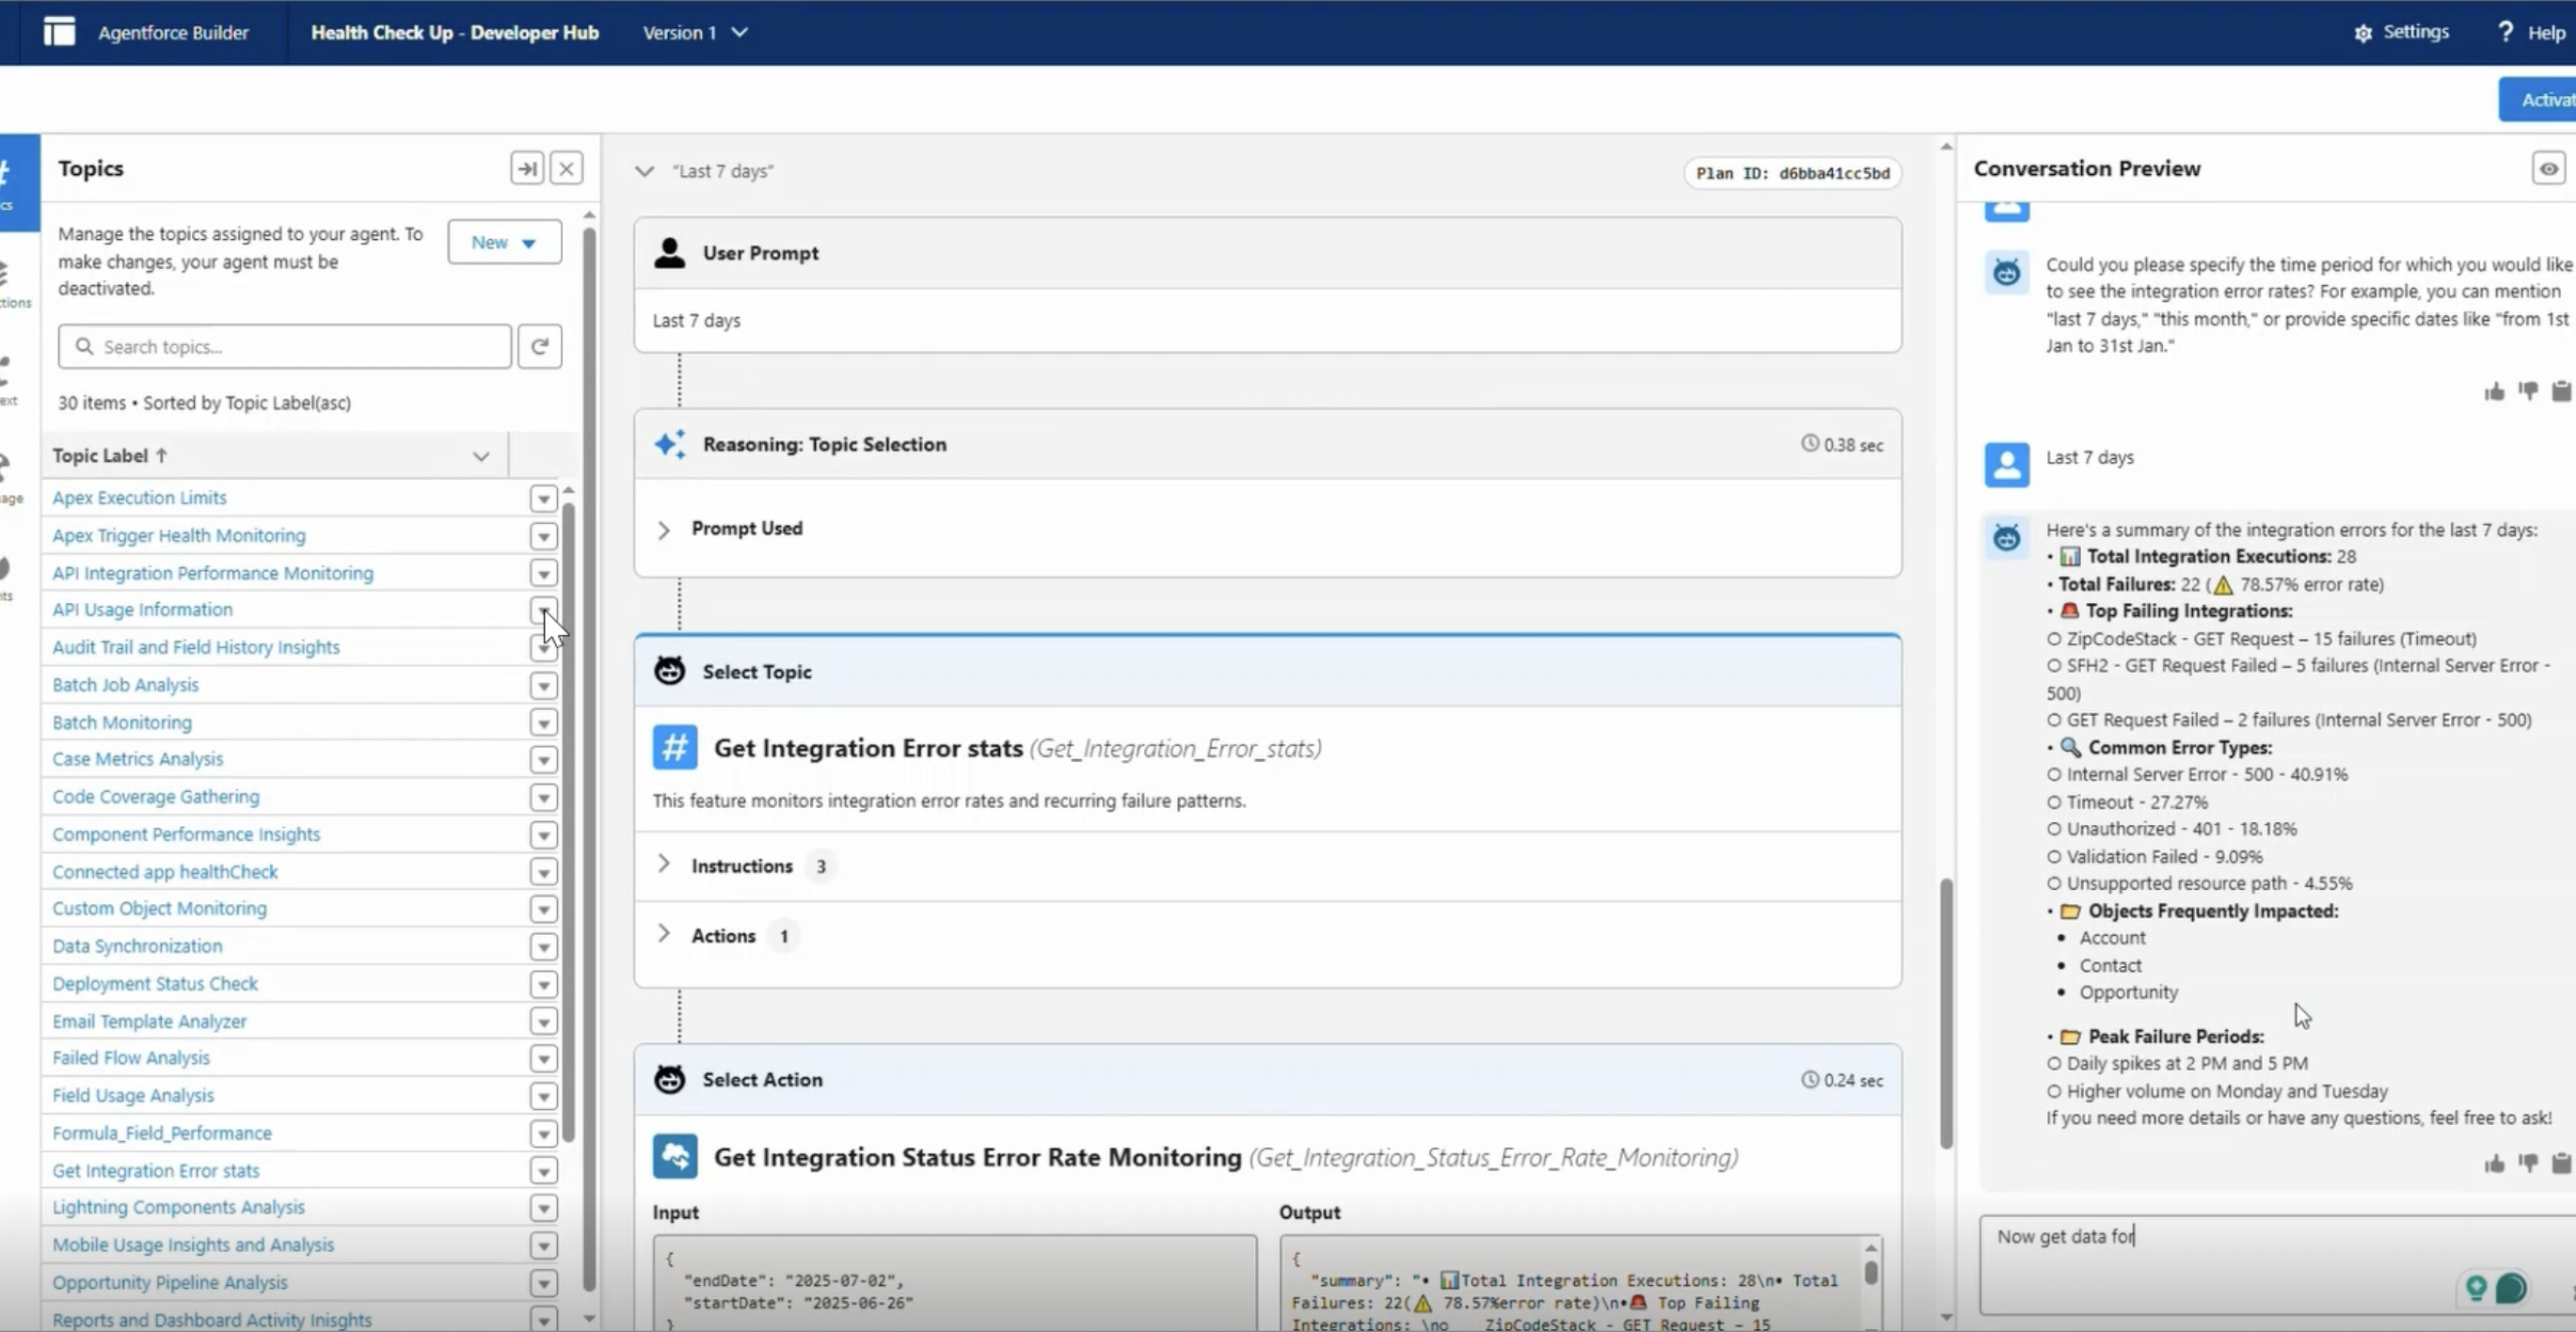Open the Component Performance Insights topic

(187, 834)
